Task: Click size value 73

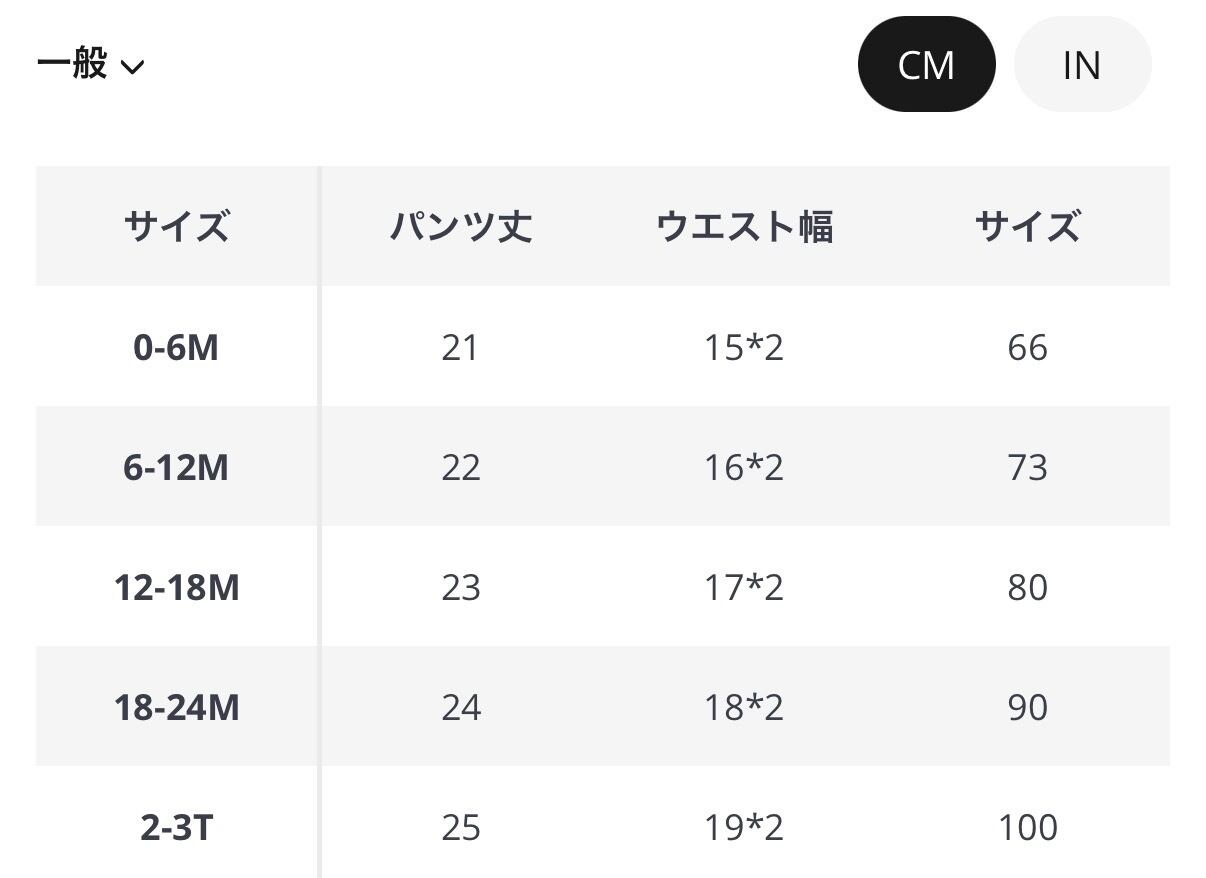Action: click(x=1028, y=467)
